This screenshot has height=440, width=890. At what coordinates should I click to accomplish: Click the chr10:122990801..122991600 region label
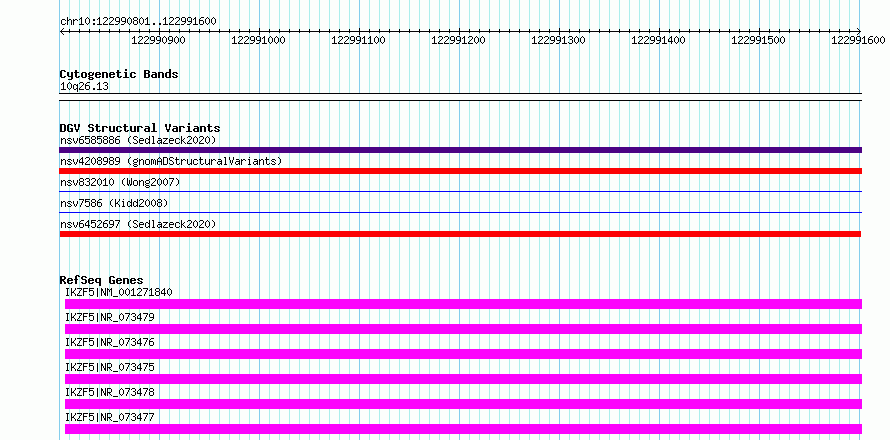tap(138, 21)
